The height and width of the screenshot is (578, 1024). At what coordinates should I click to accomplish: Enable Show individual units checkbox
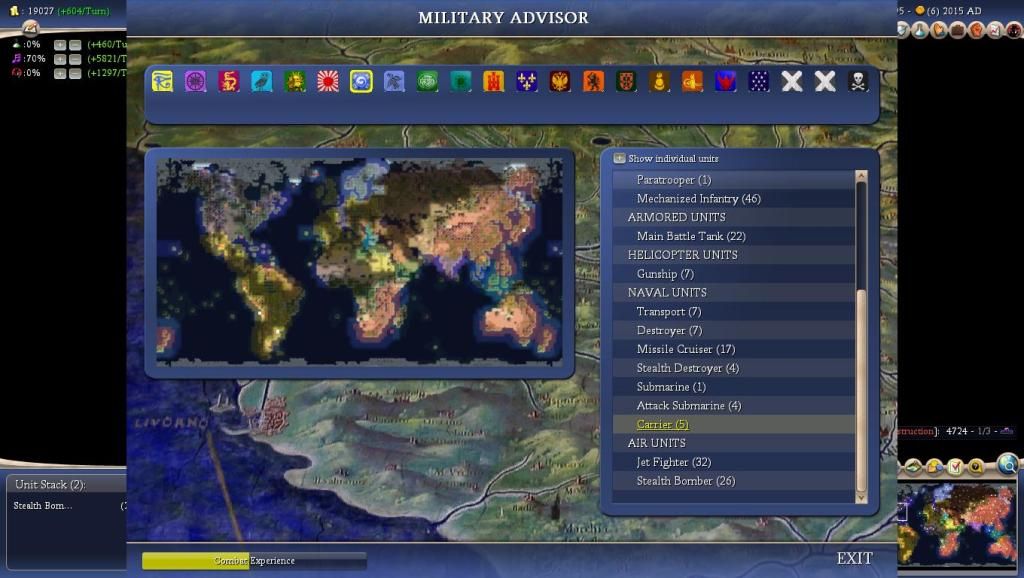(x=619, y=159)
